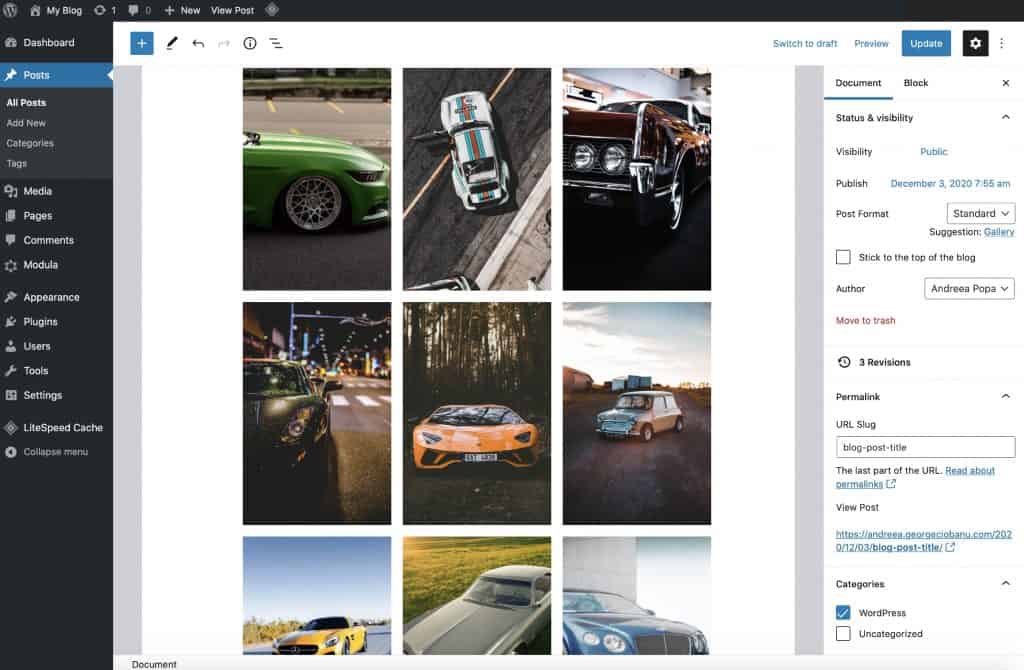The width and height of the screenshot is (1024, 670).
Task: Open Appearance menu
Action: pyautogui.click(x=56, y=297)
